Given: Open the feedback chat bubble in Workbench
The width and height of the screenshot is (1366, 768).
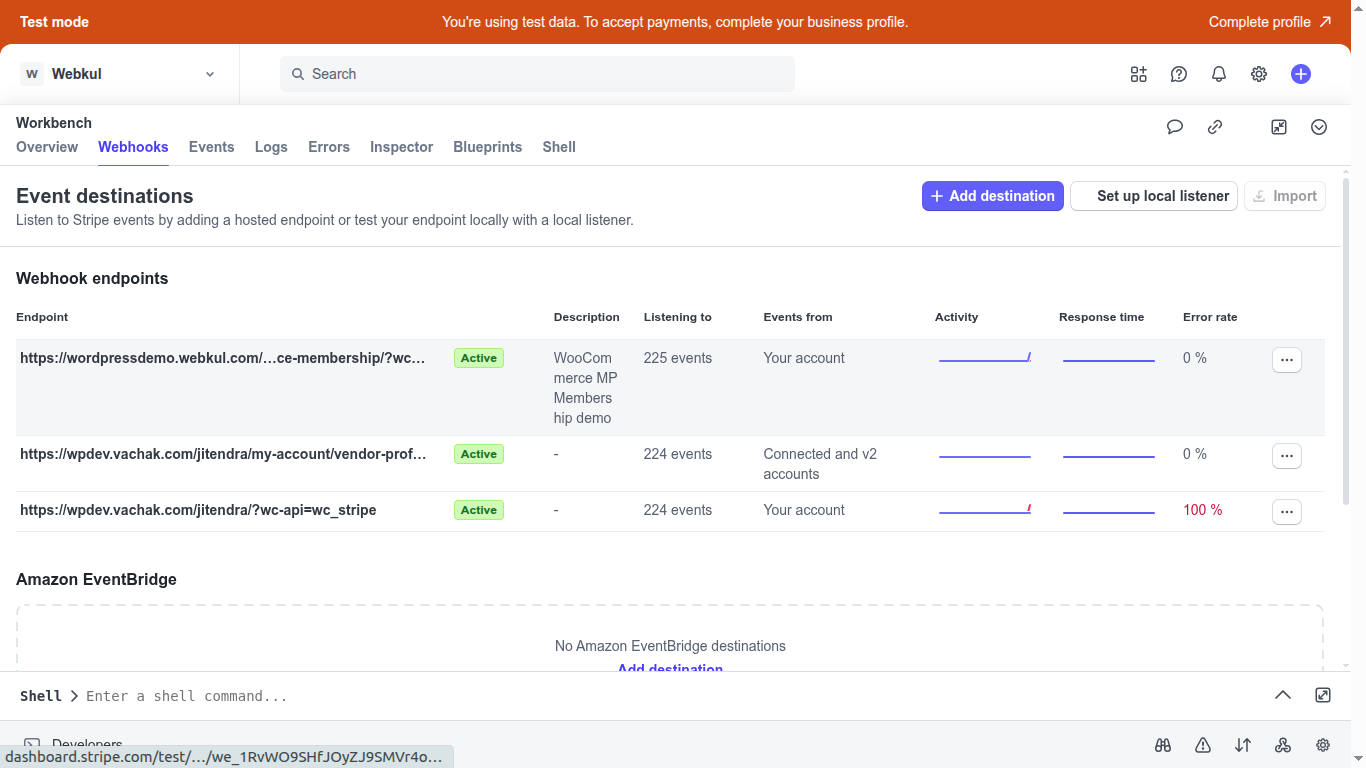Looking at the screenshot, I should pyautogui.click(x=1175, y=127).
